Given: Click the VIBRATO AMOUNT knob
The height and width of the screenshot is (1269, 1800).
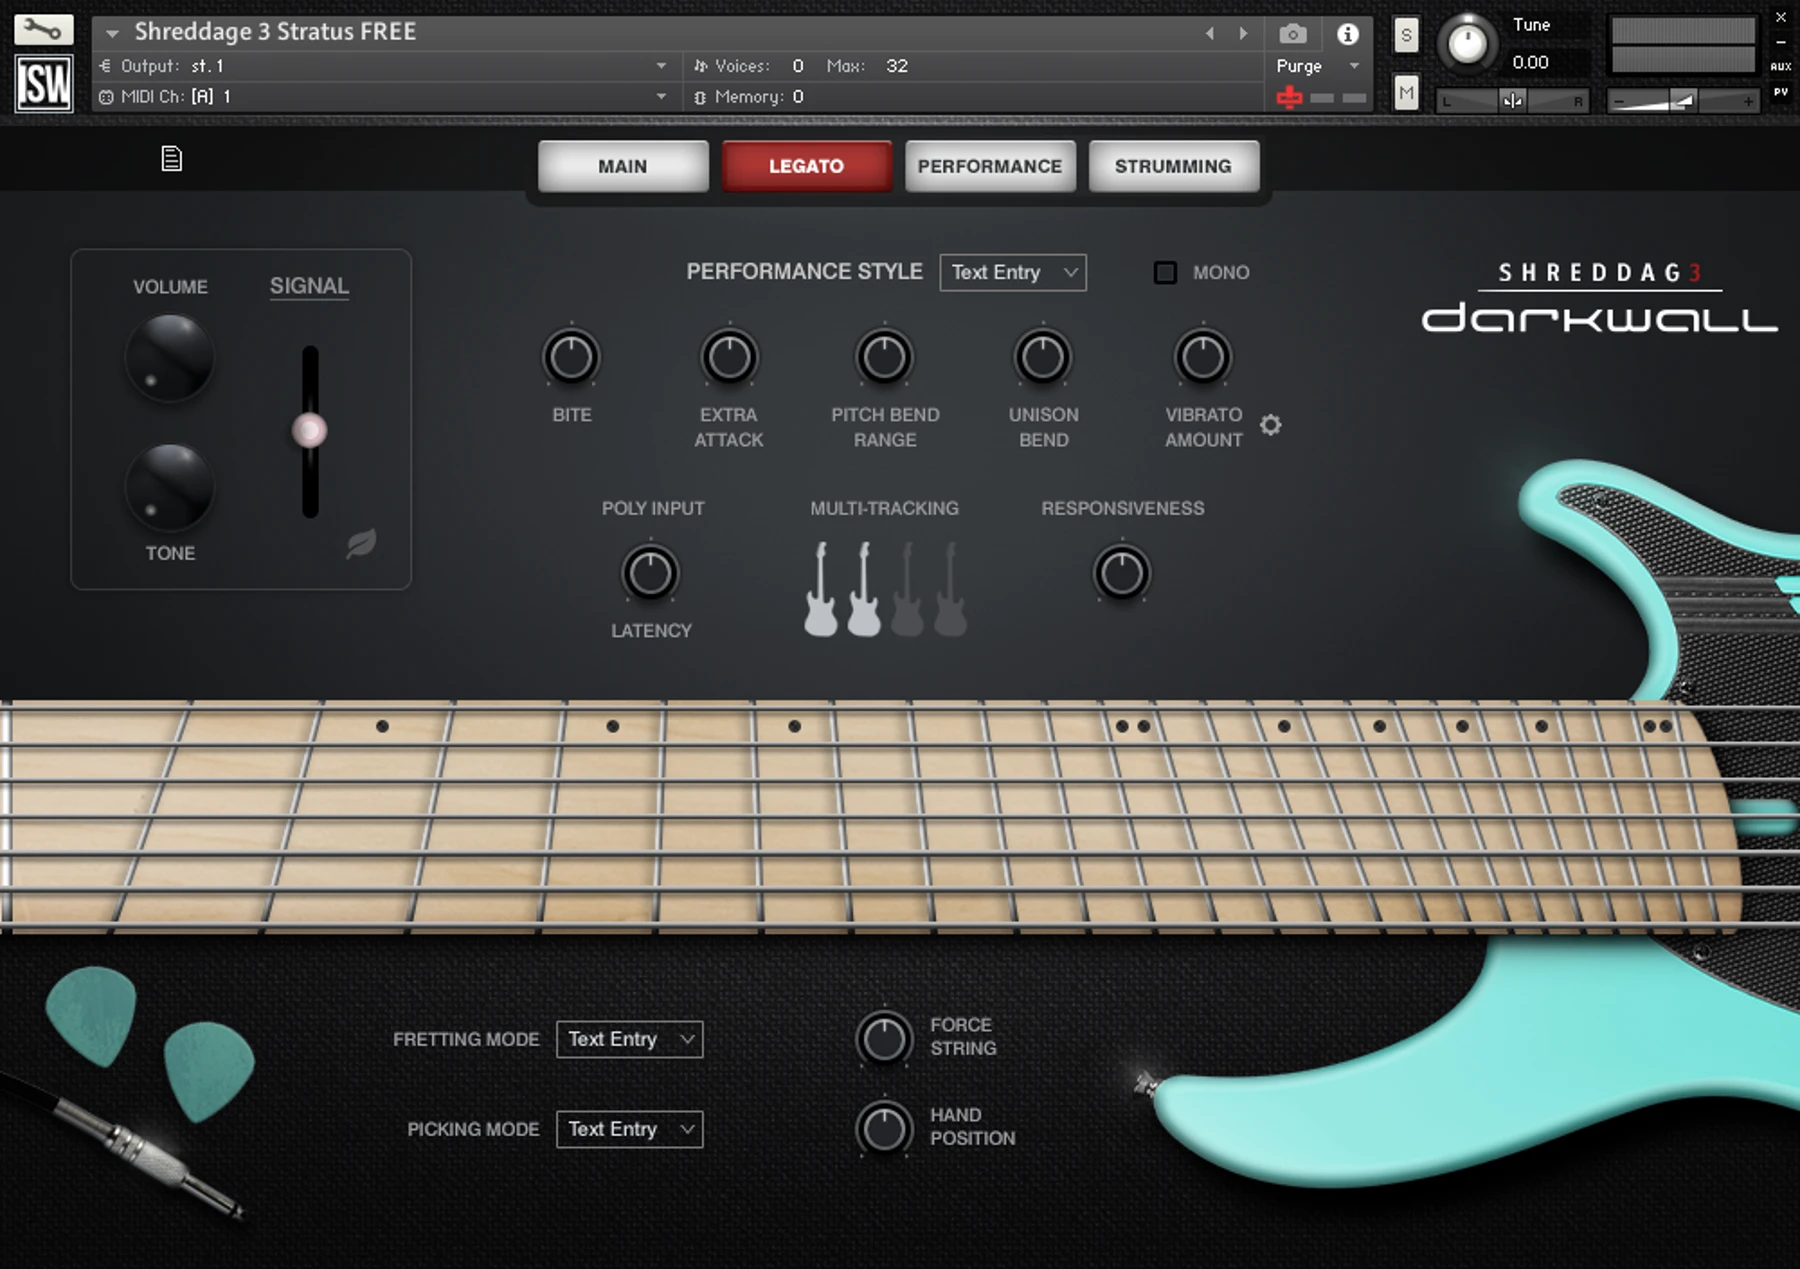Looking at the screenshot, I should pyautogui.click(x=1203, y=357).
